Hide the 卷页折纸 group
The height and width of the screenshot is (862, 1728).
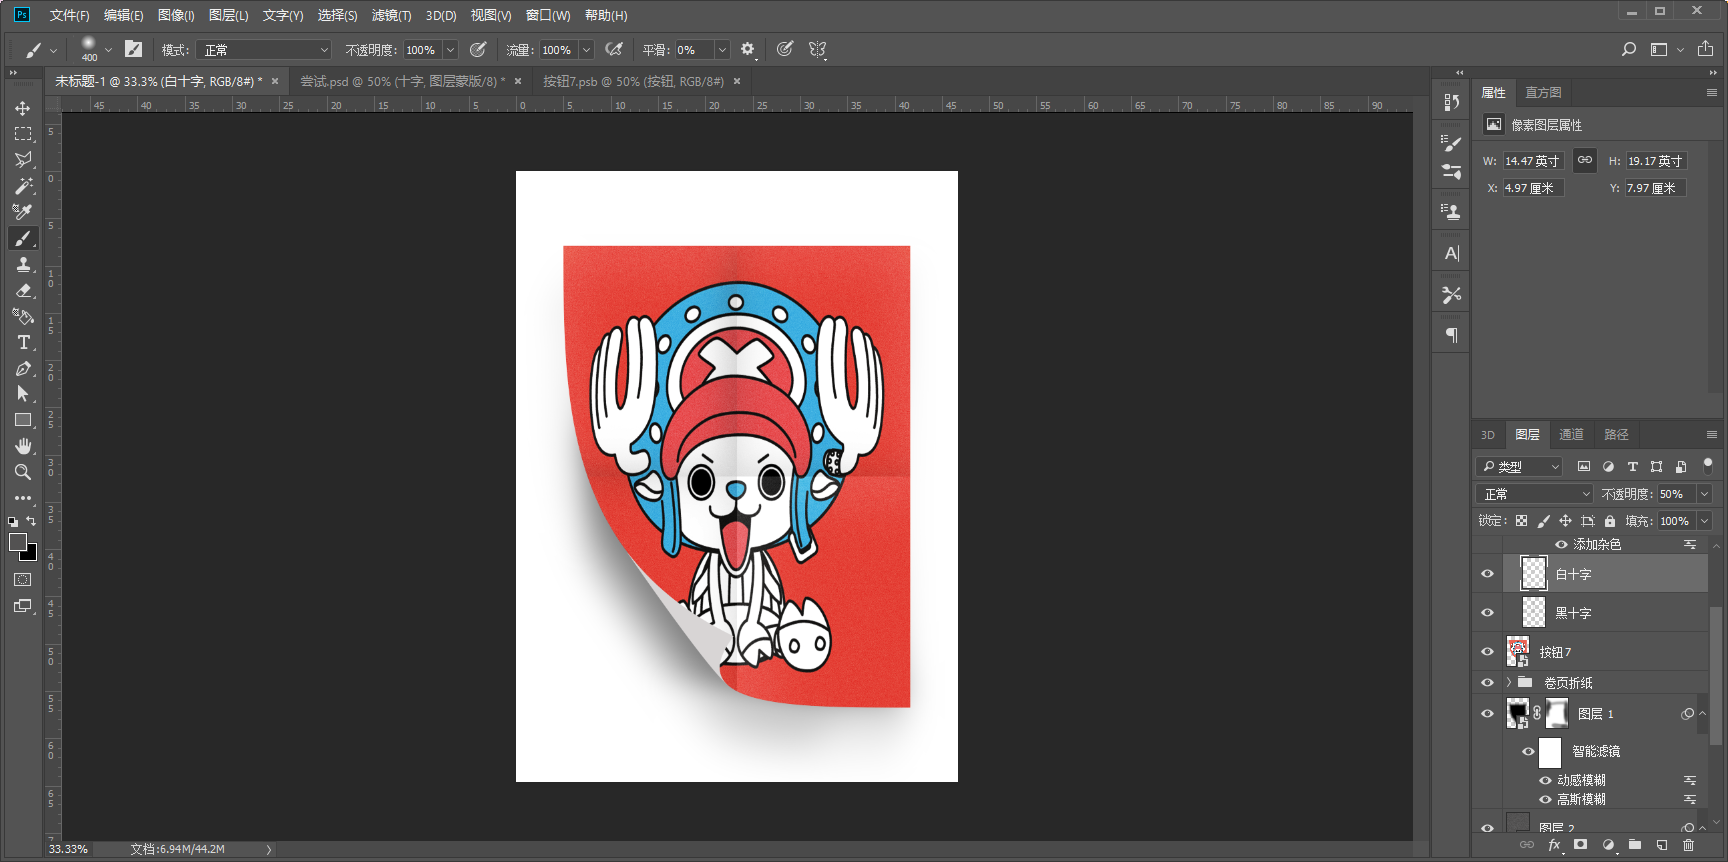point(1487,683)
